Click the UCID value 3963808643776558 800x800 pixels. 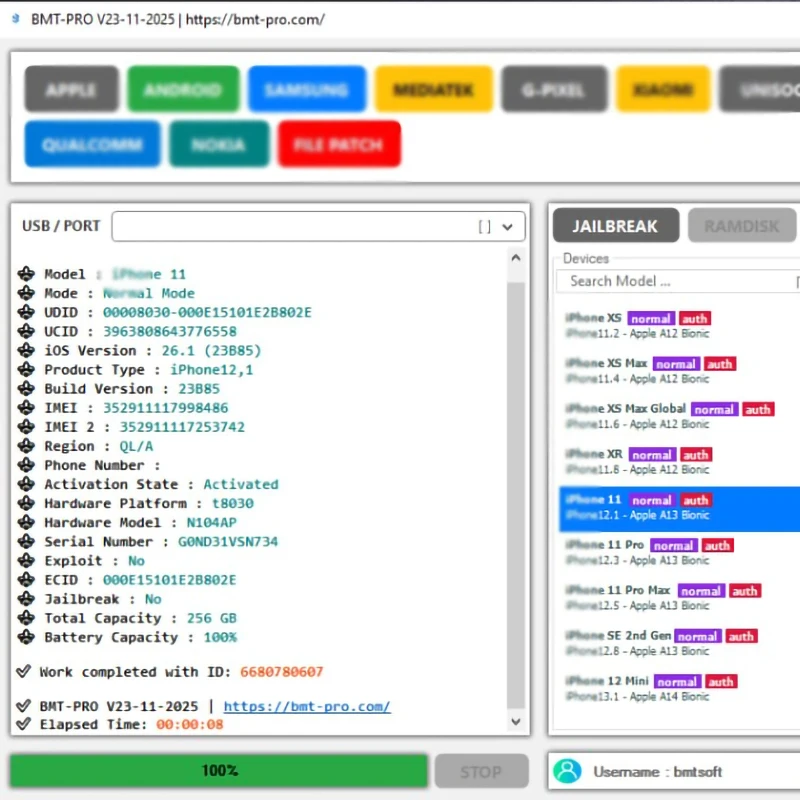tap(170, 332)
